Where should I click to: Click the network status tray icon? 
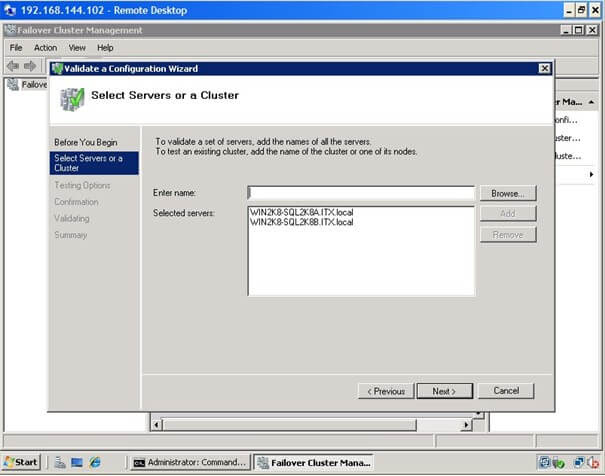578,462
